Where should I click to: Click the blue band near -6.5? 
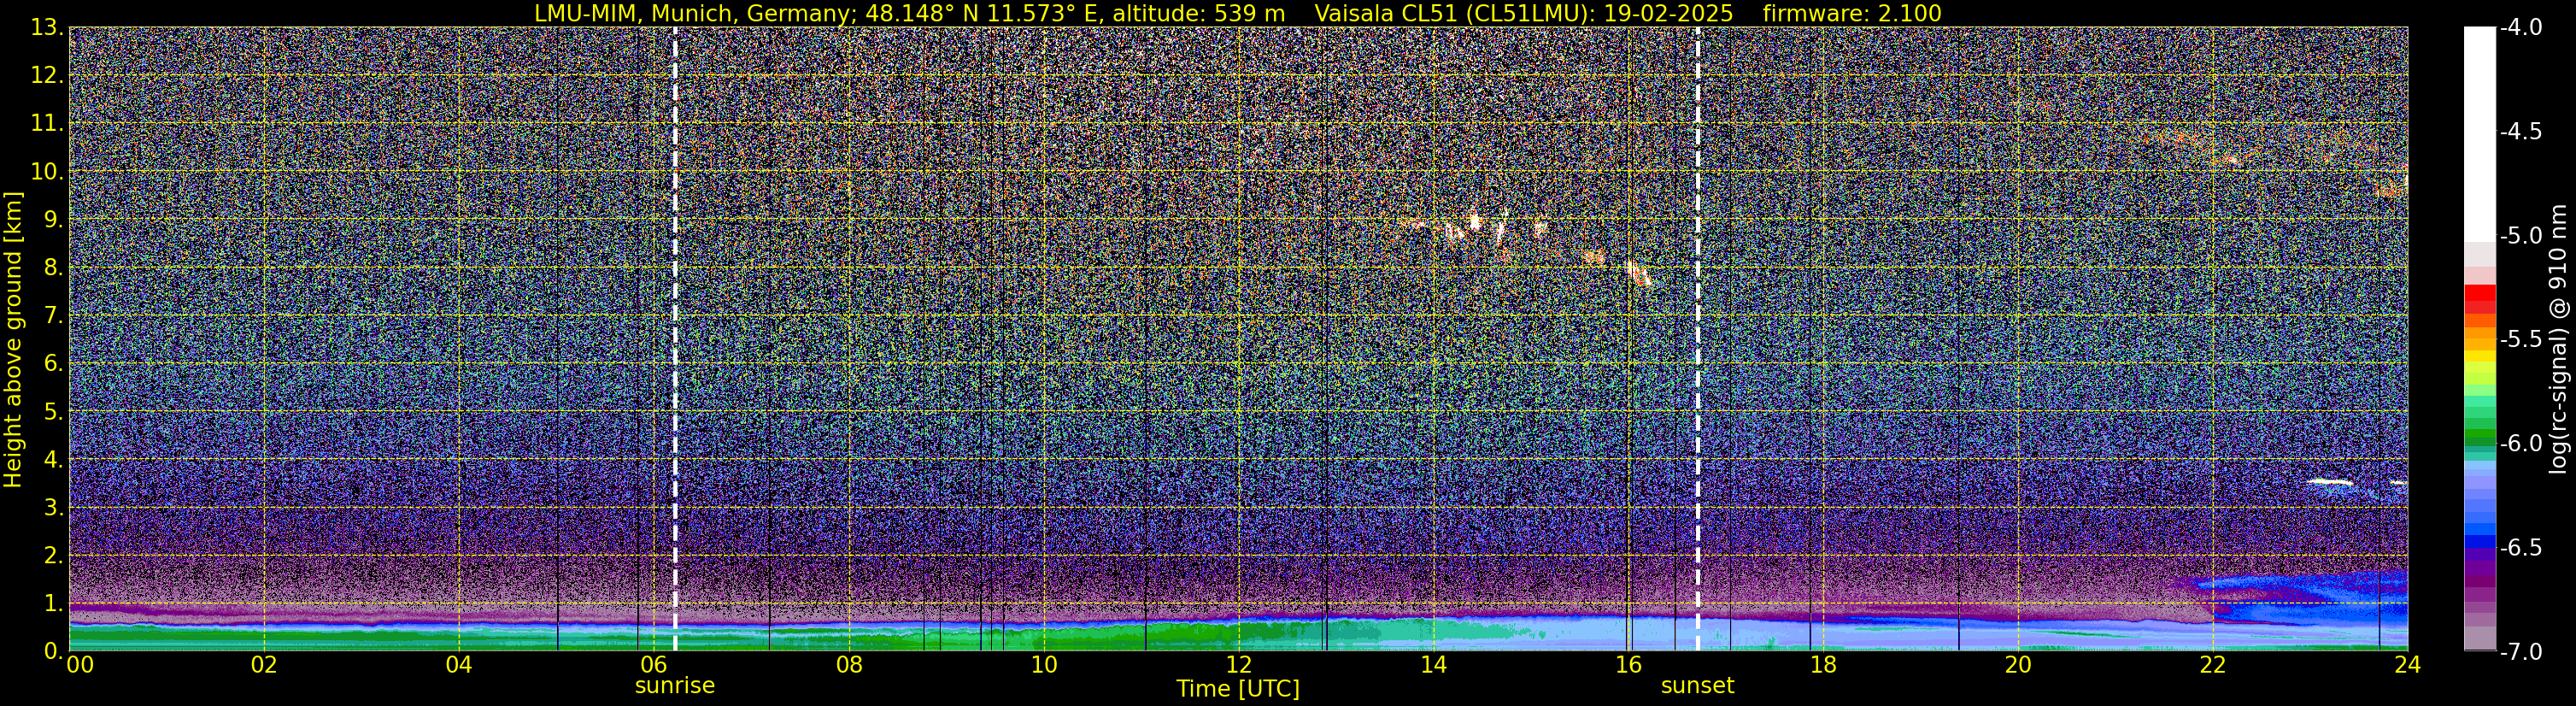[2479, 541]
